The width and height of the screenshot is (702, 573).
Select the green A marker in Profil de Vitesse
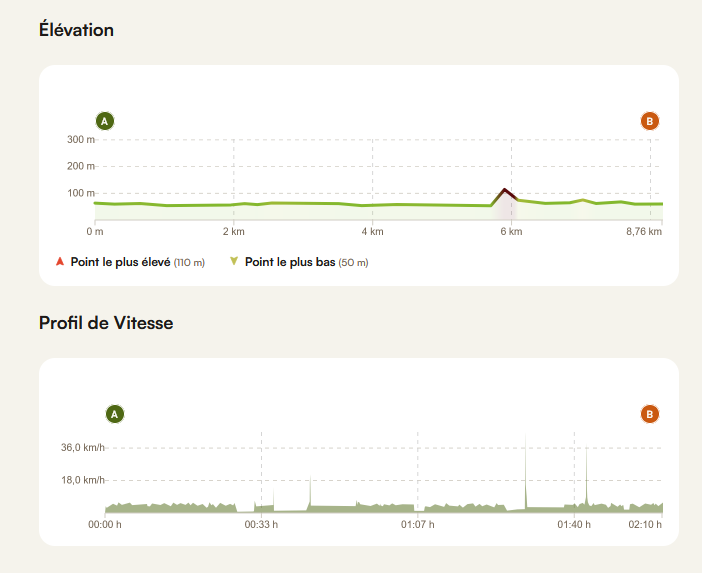click(x=115, y=413)
